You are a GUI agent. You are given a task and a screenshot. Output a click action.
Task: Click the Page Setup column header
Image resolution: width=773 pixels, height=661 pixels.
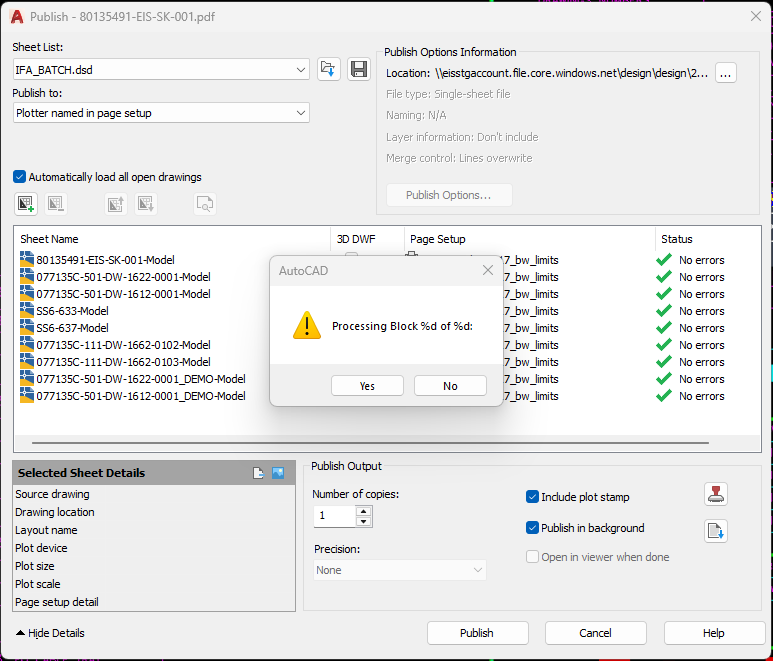pos(438,239)
